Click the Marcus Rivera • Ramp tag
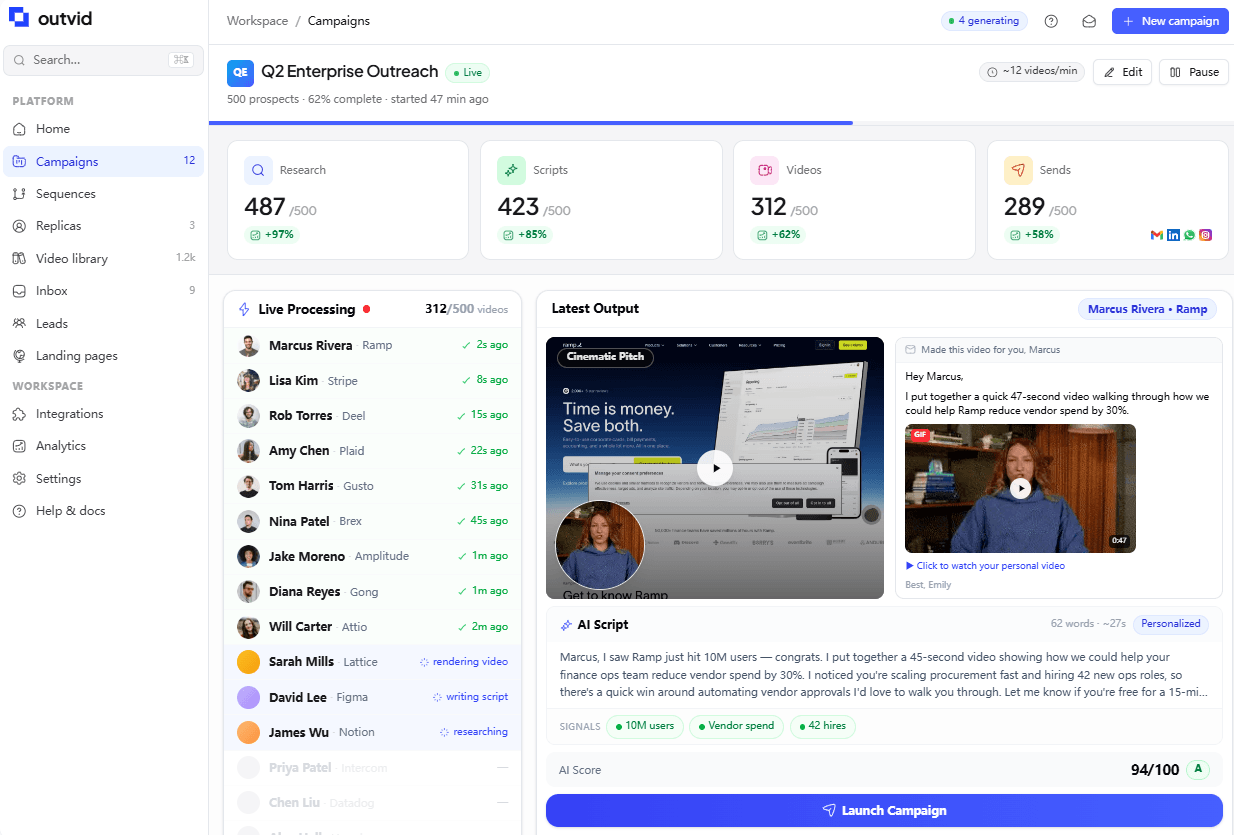The width and height of the screenshot is (1234, 835). pos(1147,309)
